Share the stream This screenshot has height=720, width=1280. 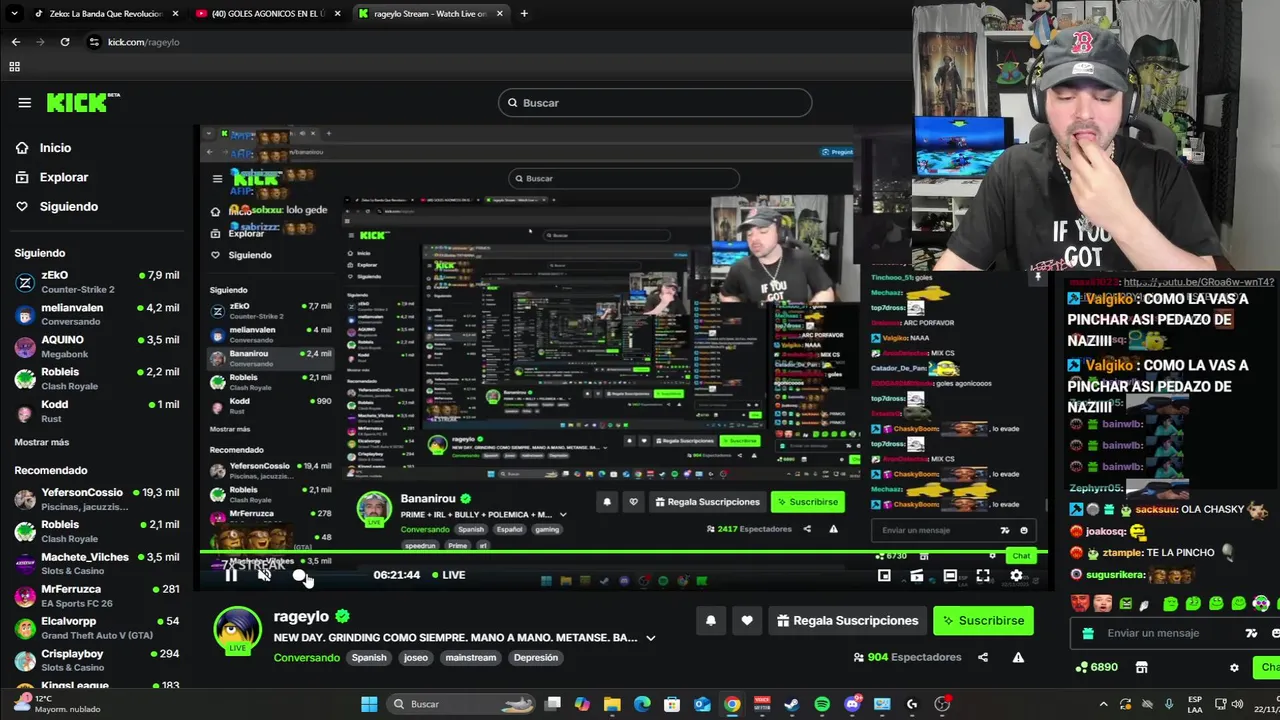[983, 658]
